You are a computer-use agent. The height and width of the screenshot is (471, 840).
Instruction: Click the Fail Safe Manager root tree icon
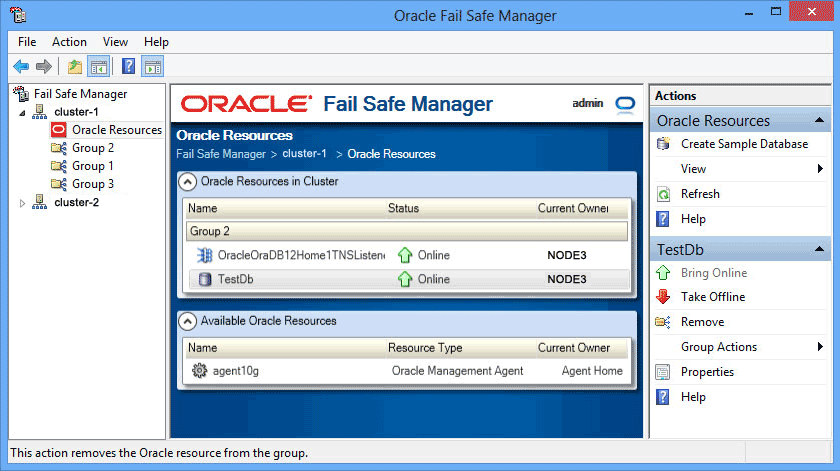21,94
